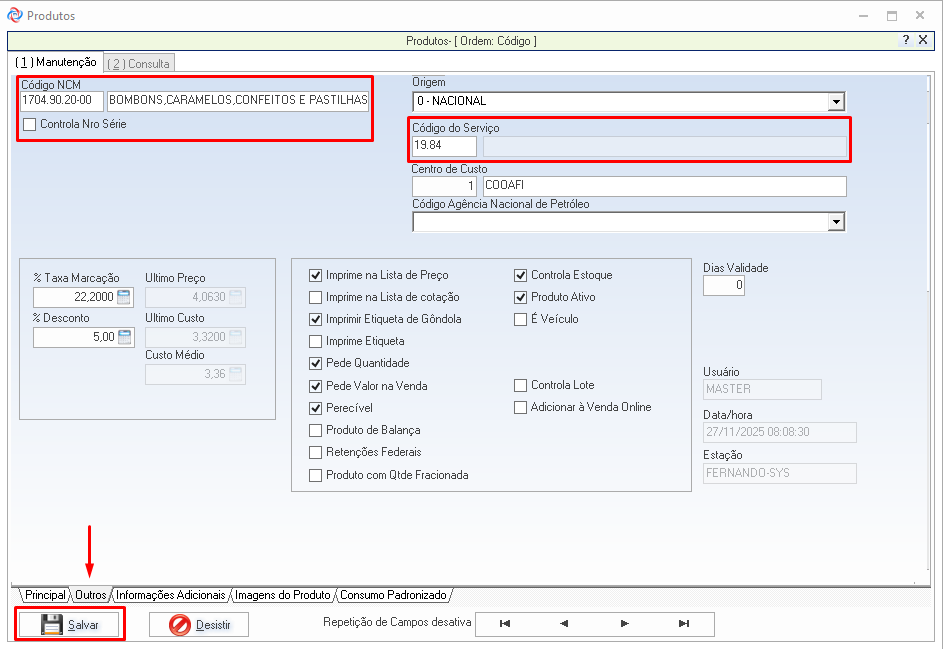Switch to Imagens do Produto tab
Image resolution: width=943 pixels, height=649 pixels.
tap(283, 595)
